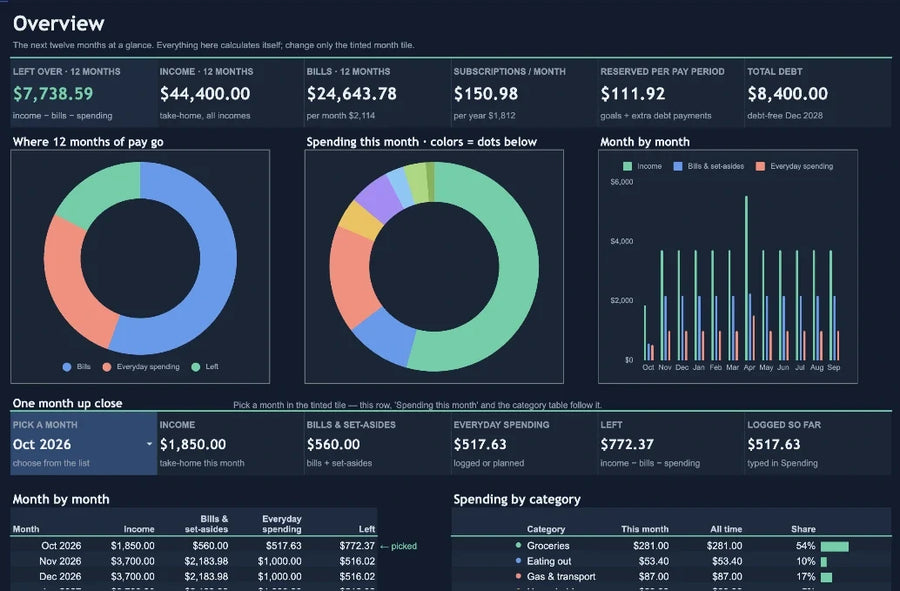Screen dimensions: 900x591
Task: Select the $24,643.78 bills value
Action: coord(351,94)
